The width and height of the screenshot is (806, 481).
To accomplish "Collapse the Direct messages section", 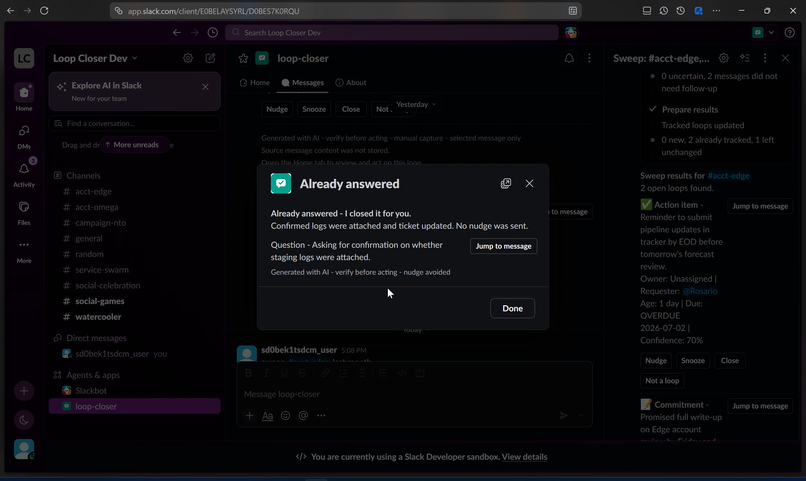I will (x=96, y=338).
